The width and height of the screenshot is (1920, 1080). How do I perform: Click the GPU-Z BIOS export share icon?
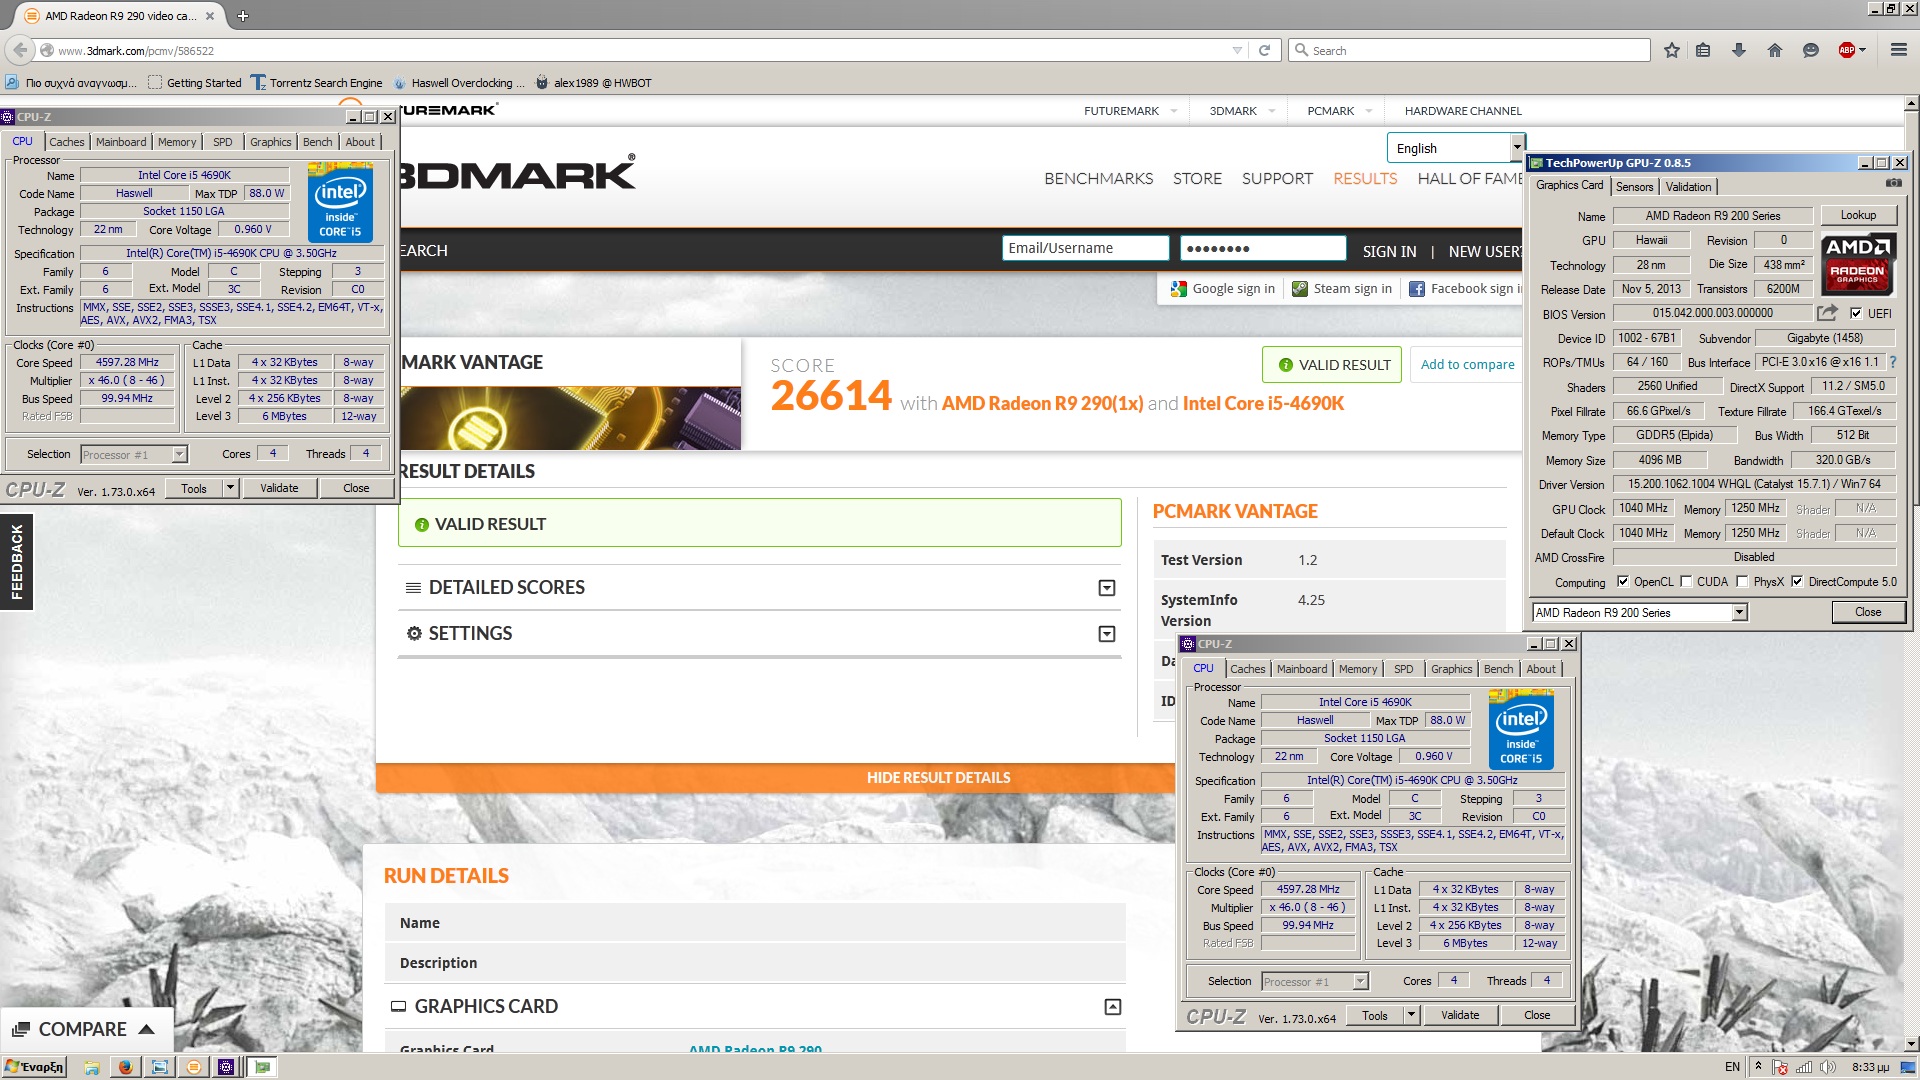pos(1827,313)
